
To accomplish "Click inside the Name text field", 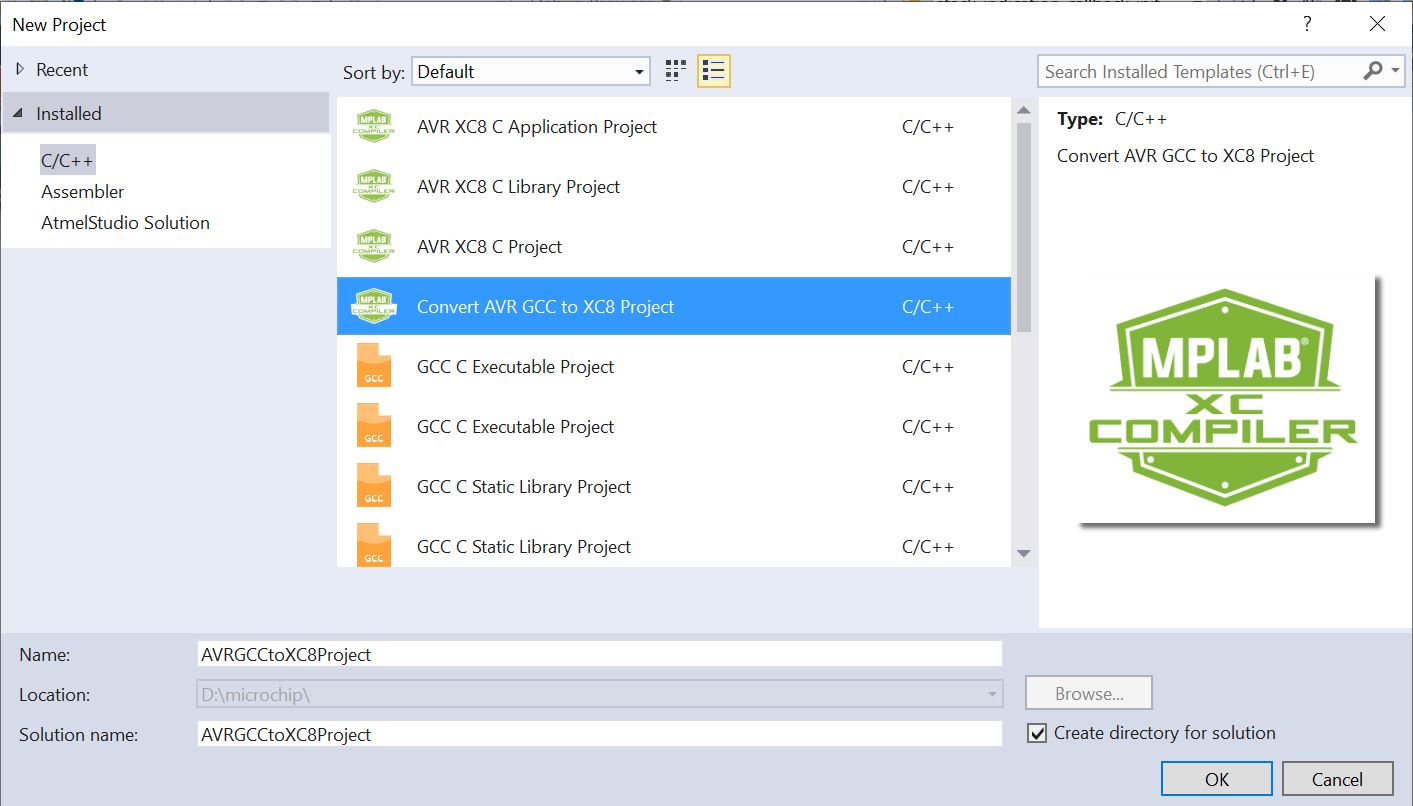I will [600, 653].
